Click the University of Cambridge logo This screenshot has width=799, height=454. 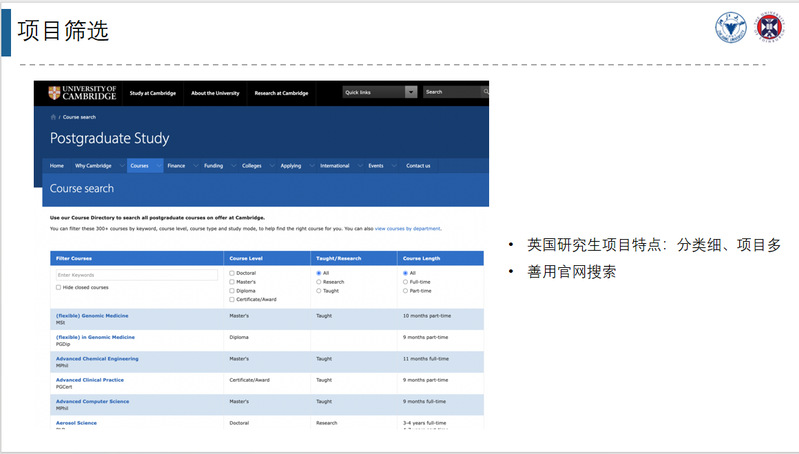pyautogui.click(x=82, y=93)
